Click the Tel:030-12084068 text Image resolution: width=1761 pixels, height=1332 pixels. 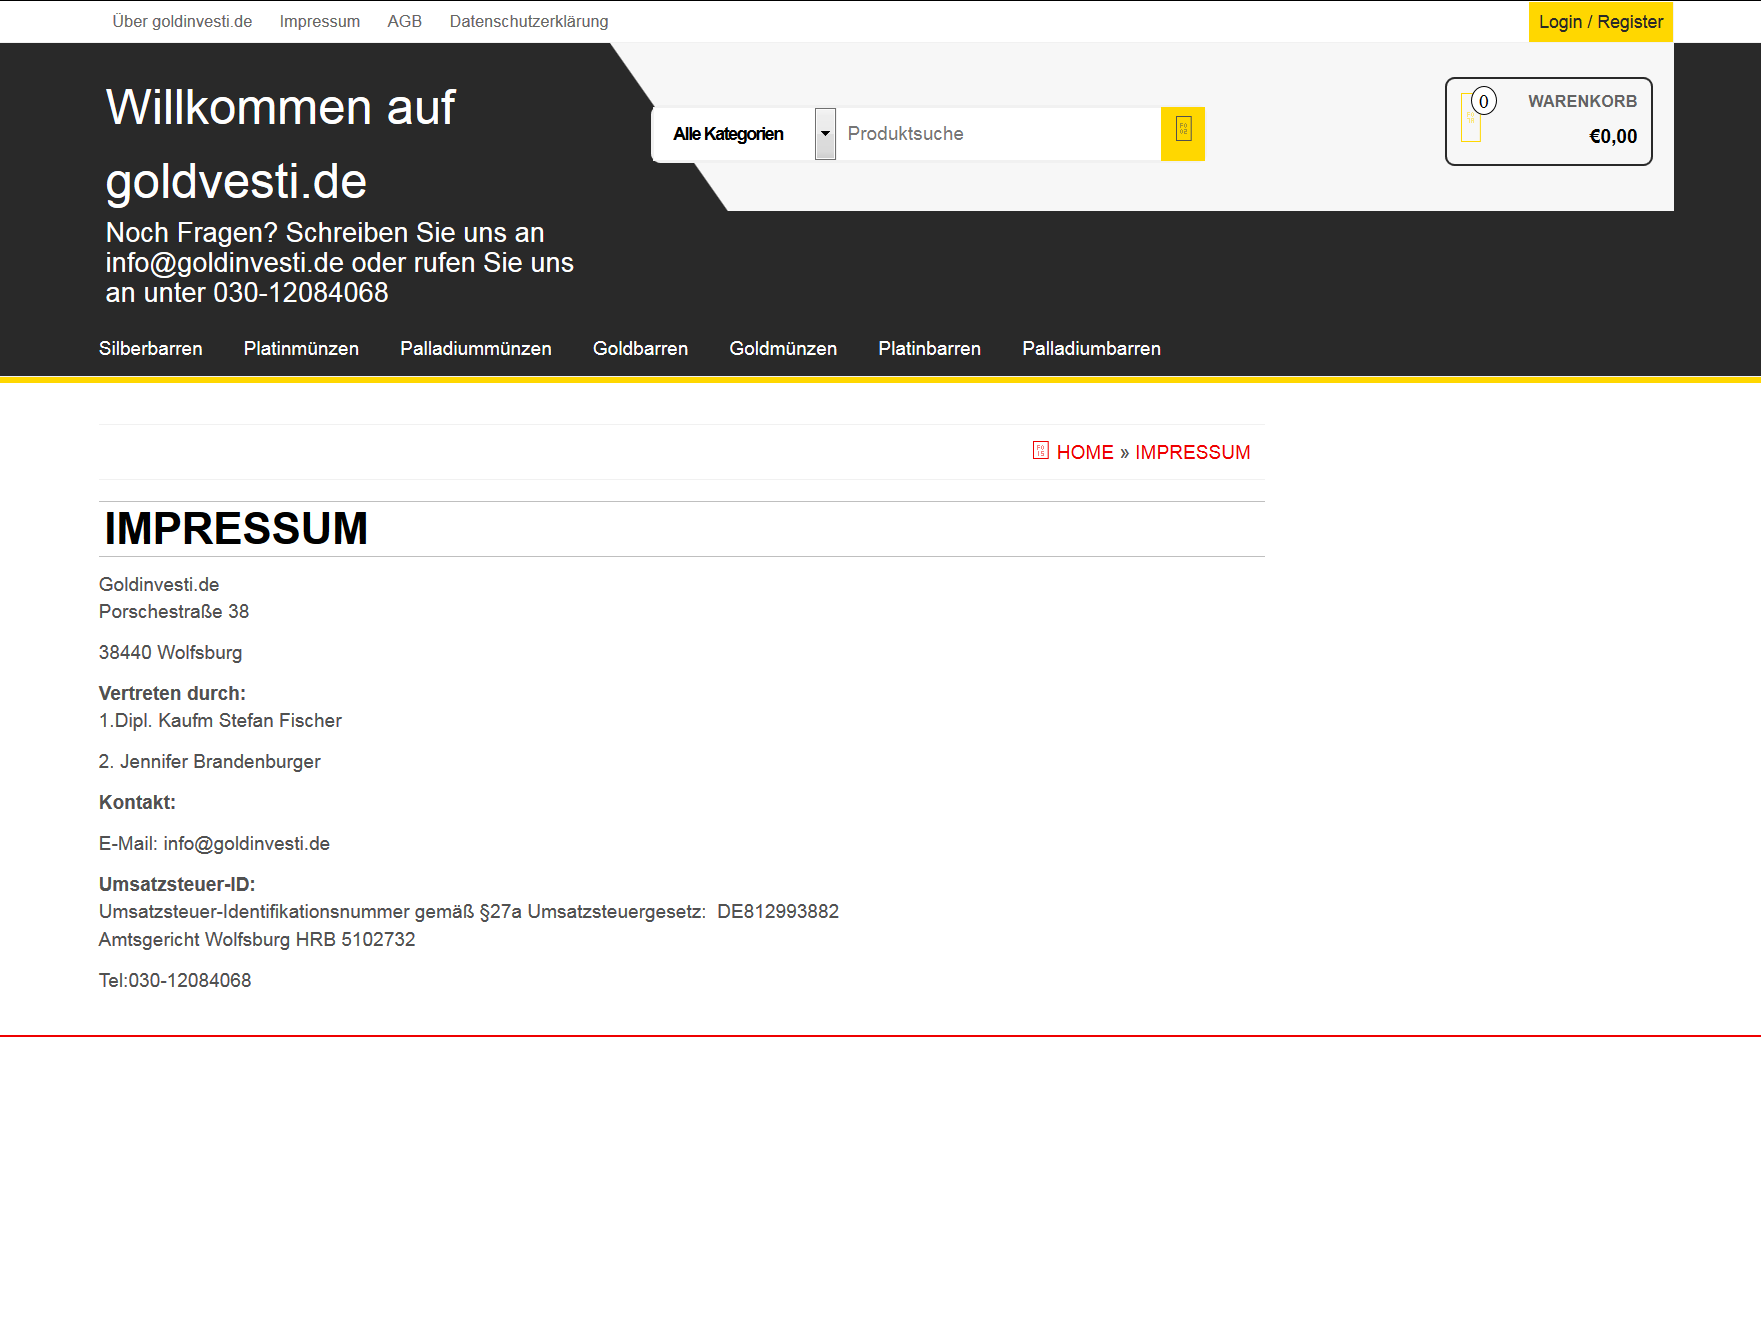click(175, 981)
